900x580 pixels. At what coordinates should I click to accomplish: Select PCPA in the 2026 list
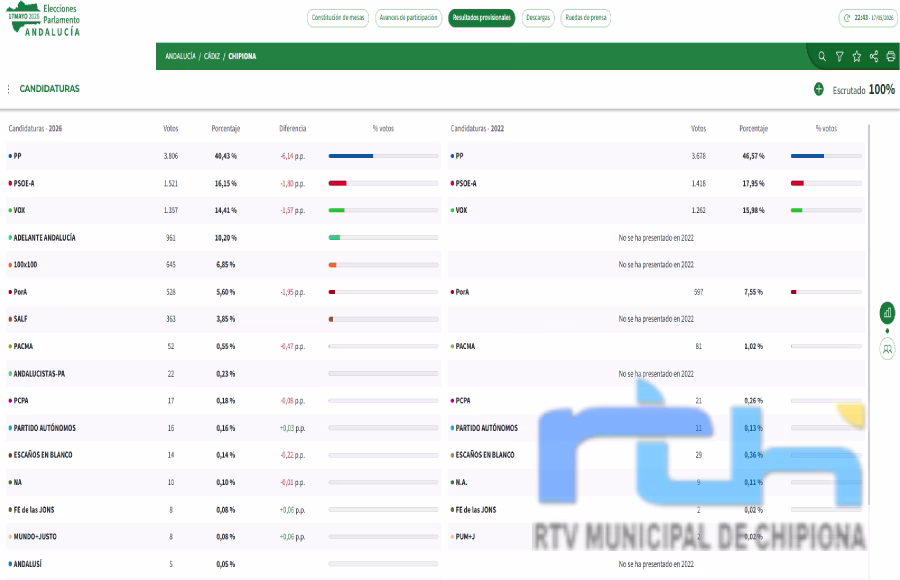tap(21, 400)
